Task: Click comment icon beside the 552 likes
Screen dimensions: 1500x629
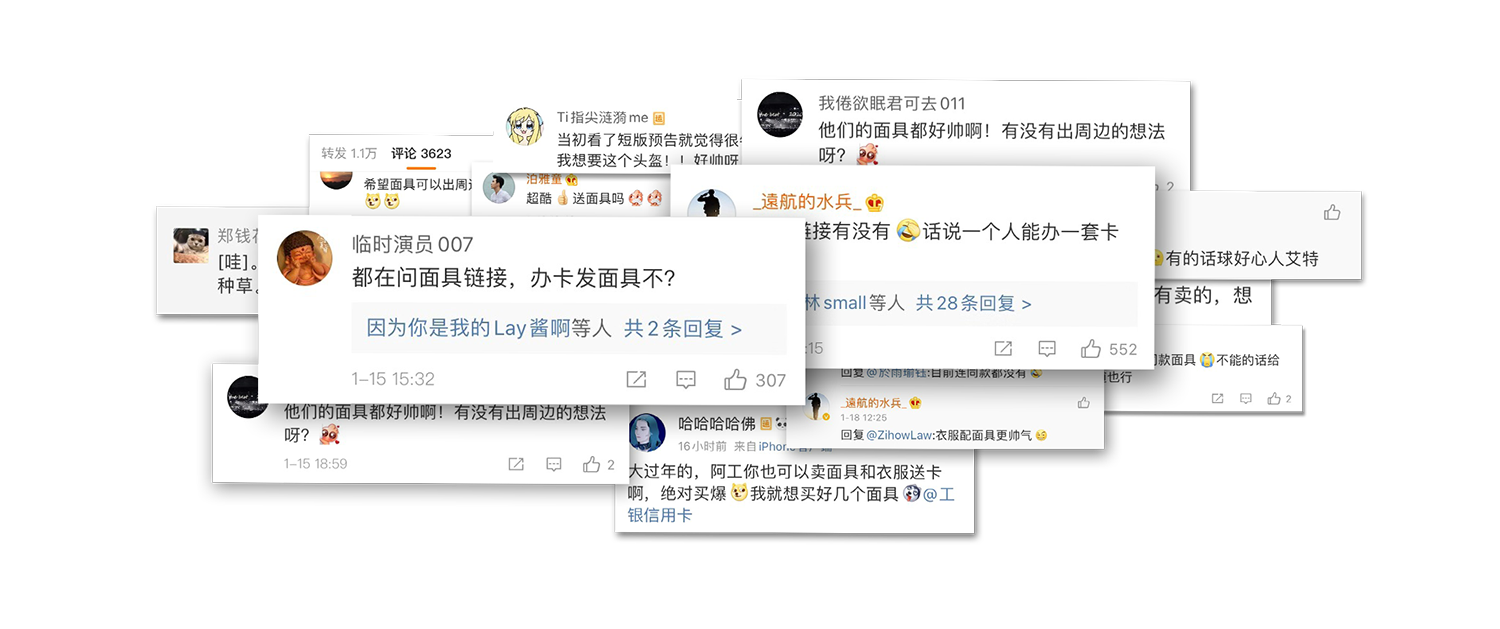Action: pos(1047,349)
